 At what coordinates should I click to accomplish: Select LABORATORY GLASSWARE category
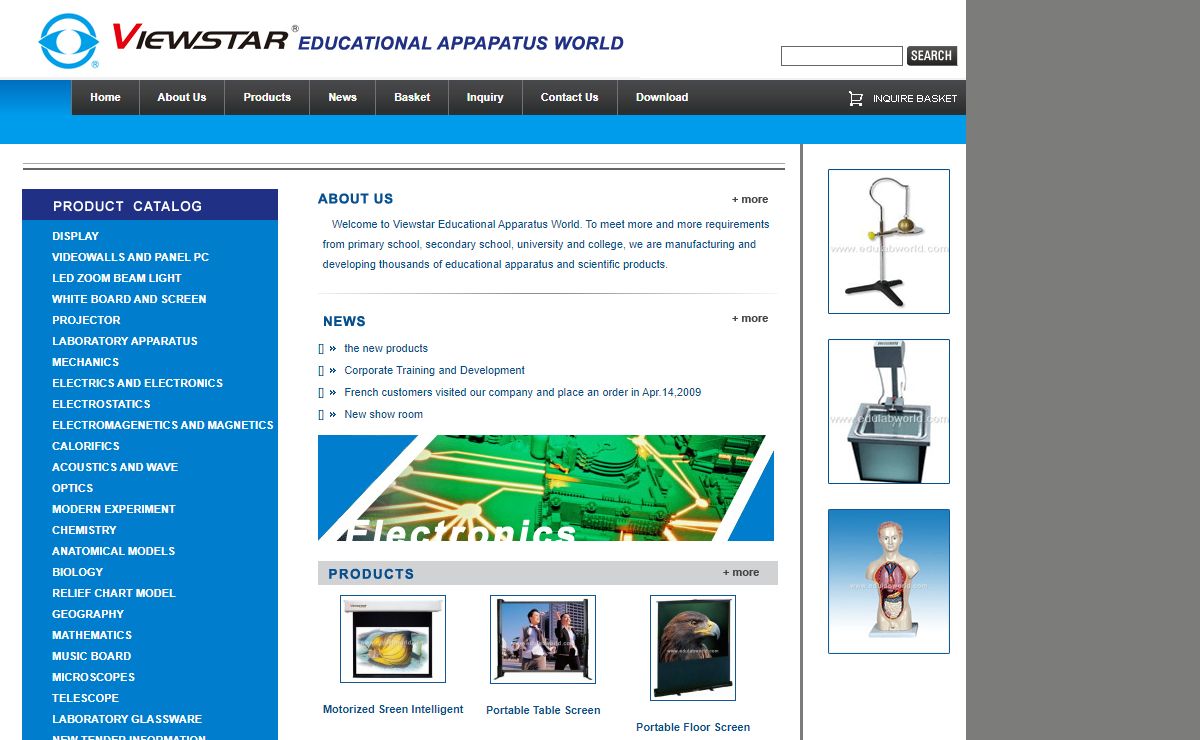pyautogui.click(x=127, y=719)
